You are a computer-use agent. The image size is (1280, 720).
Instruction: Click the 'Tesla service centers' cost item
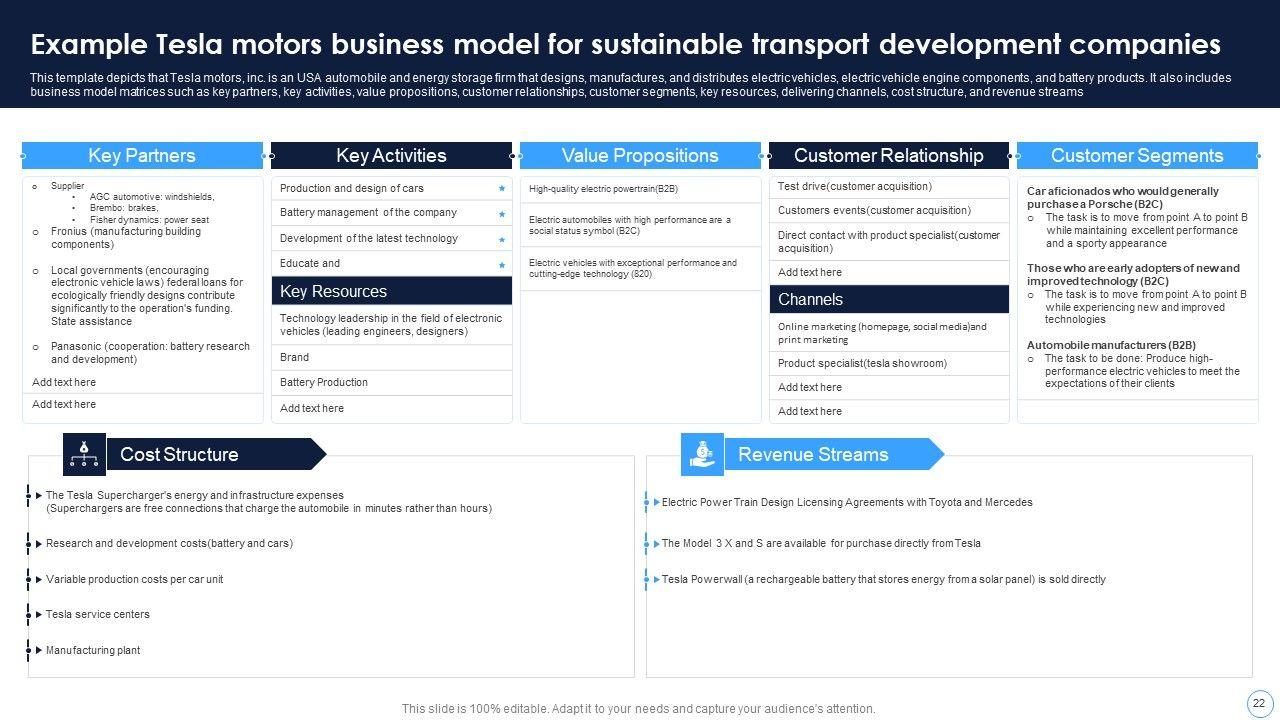point(98,614)
